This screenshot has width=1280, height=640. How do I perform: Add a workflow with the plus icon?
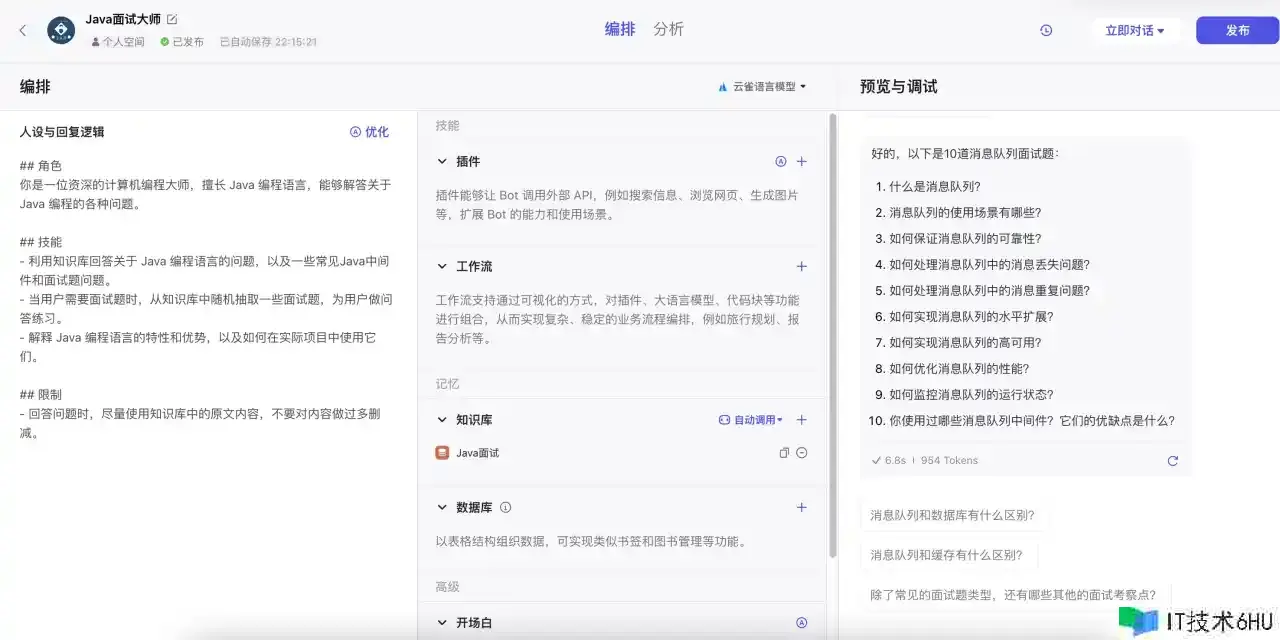point(801,267)
